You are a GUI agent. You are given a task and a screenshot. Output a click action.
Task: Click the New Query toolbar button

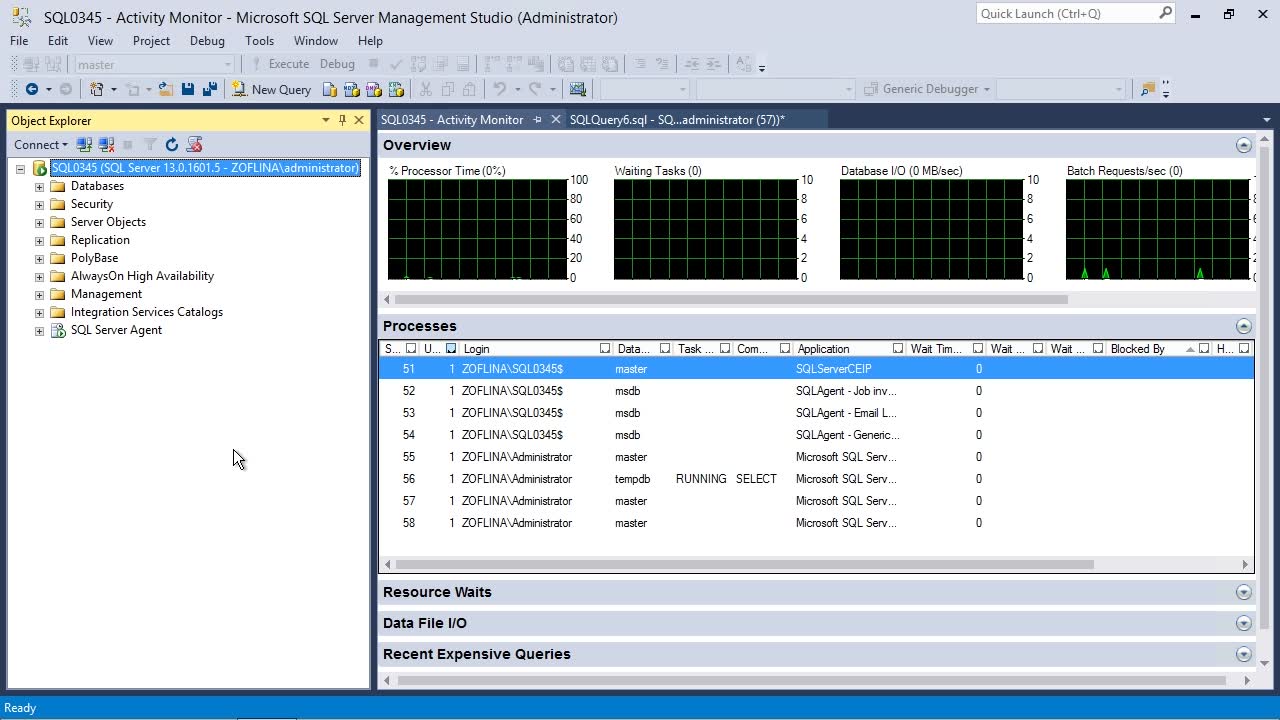[272, 89]
